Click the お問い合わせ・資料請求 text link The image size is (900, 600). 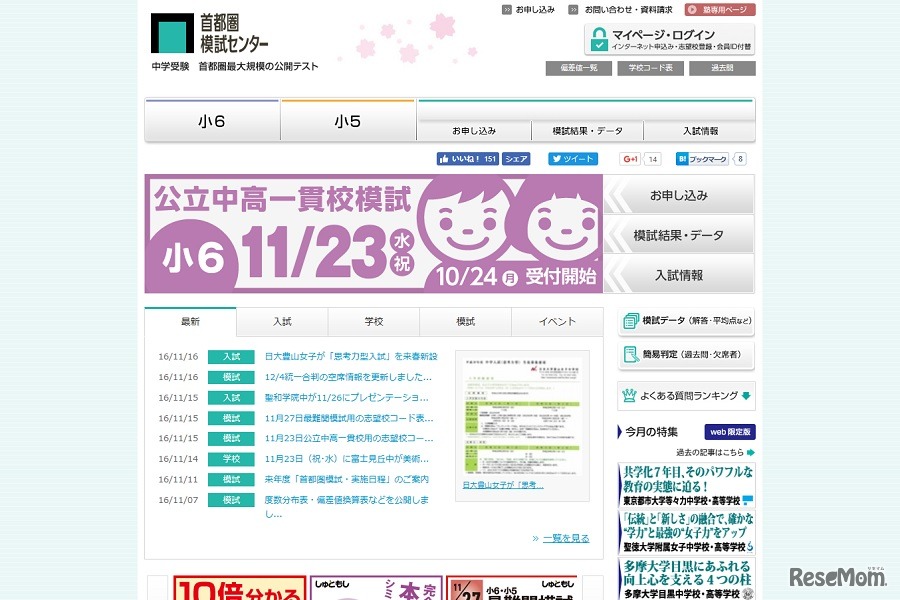(x=629, y=10)
